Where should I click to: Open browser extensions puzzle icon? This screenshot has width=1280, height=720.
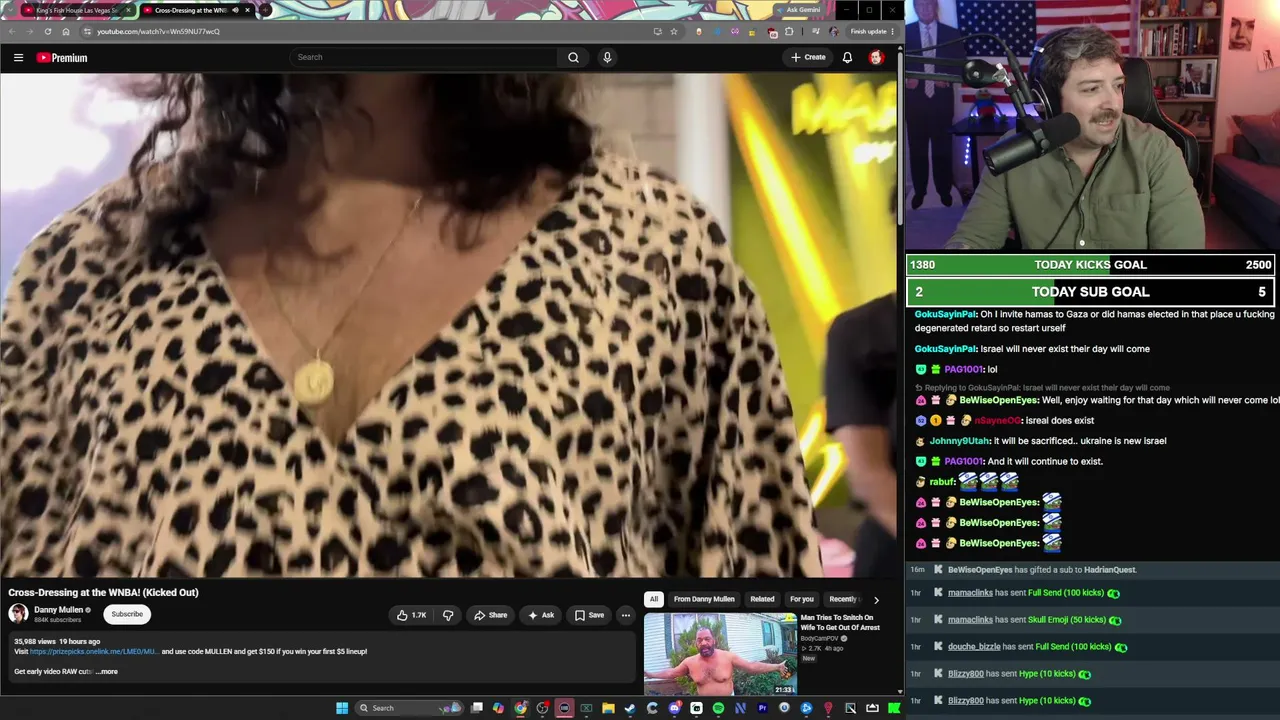[x=789, y=31]
